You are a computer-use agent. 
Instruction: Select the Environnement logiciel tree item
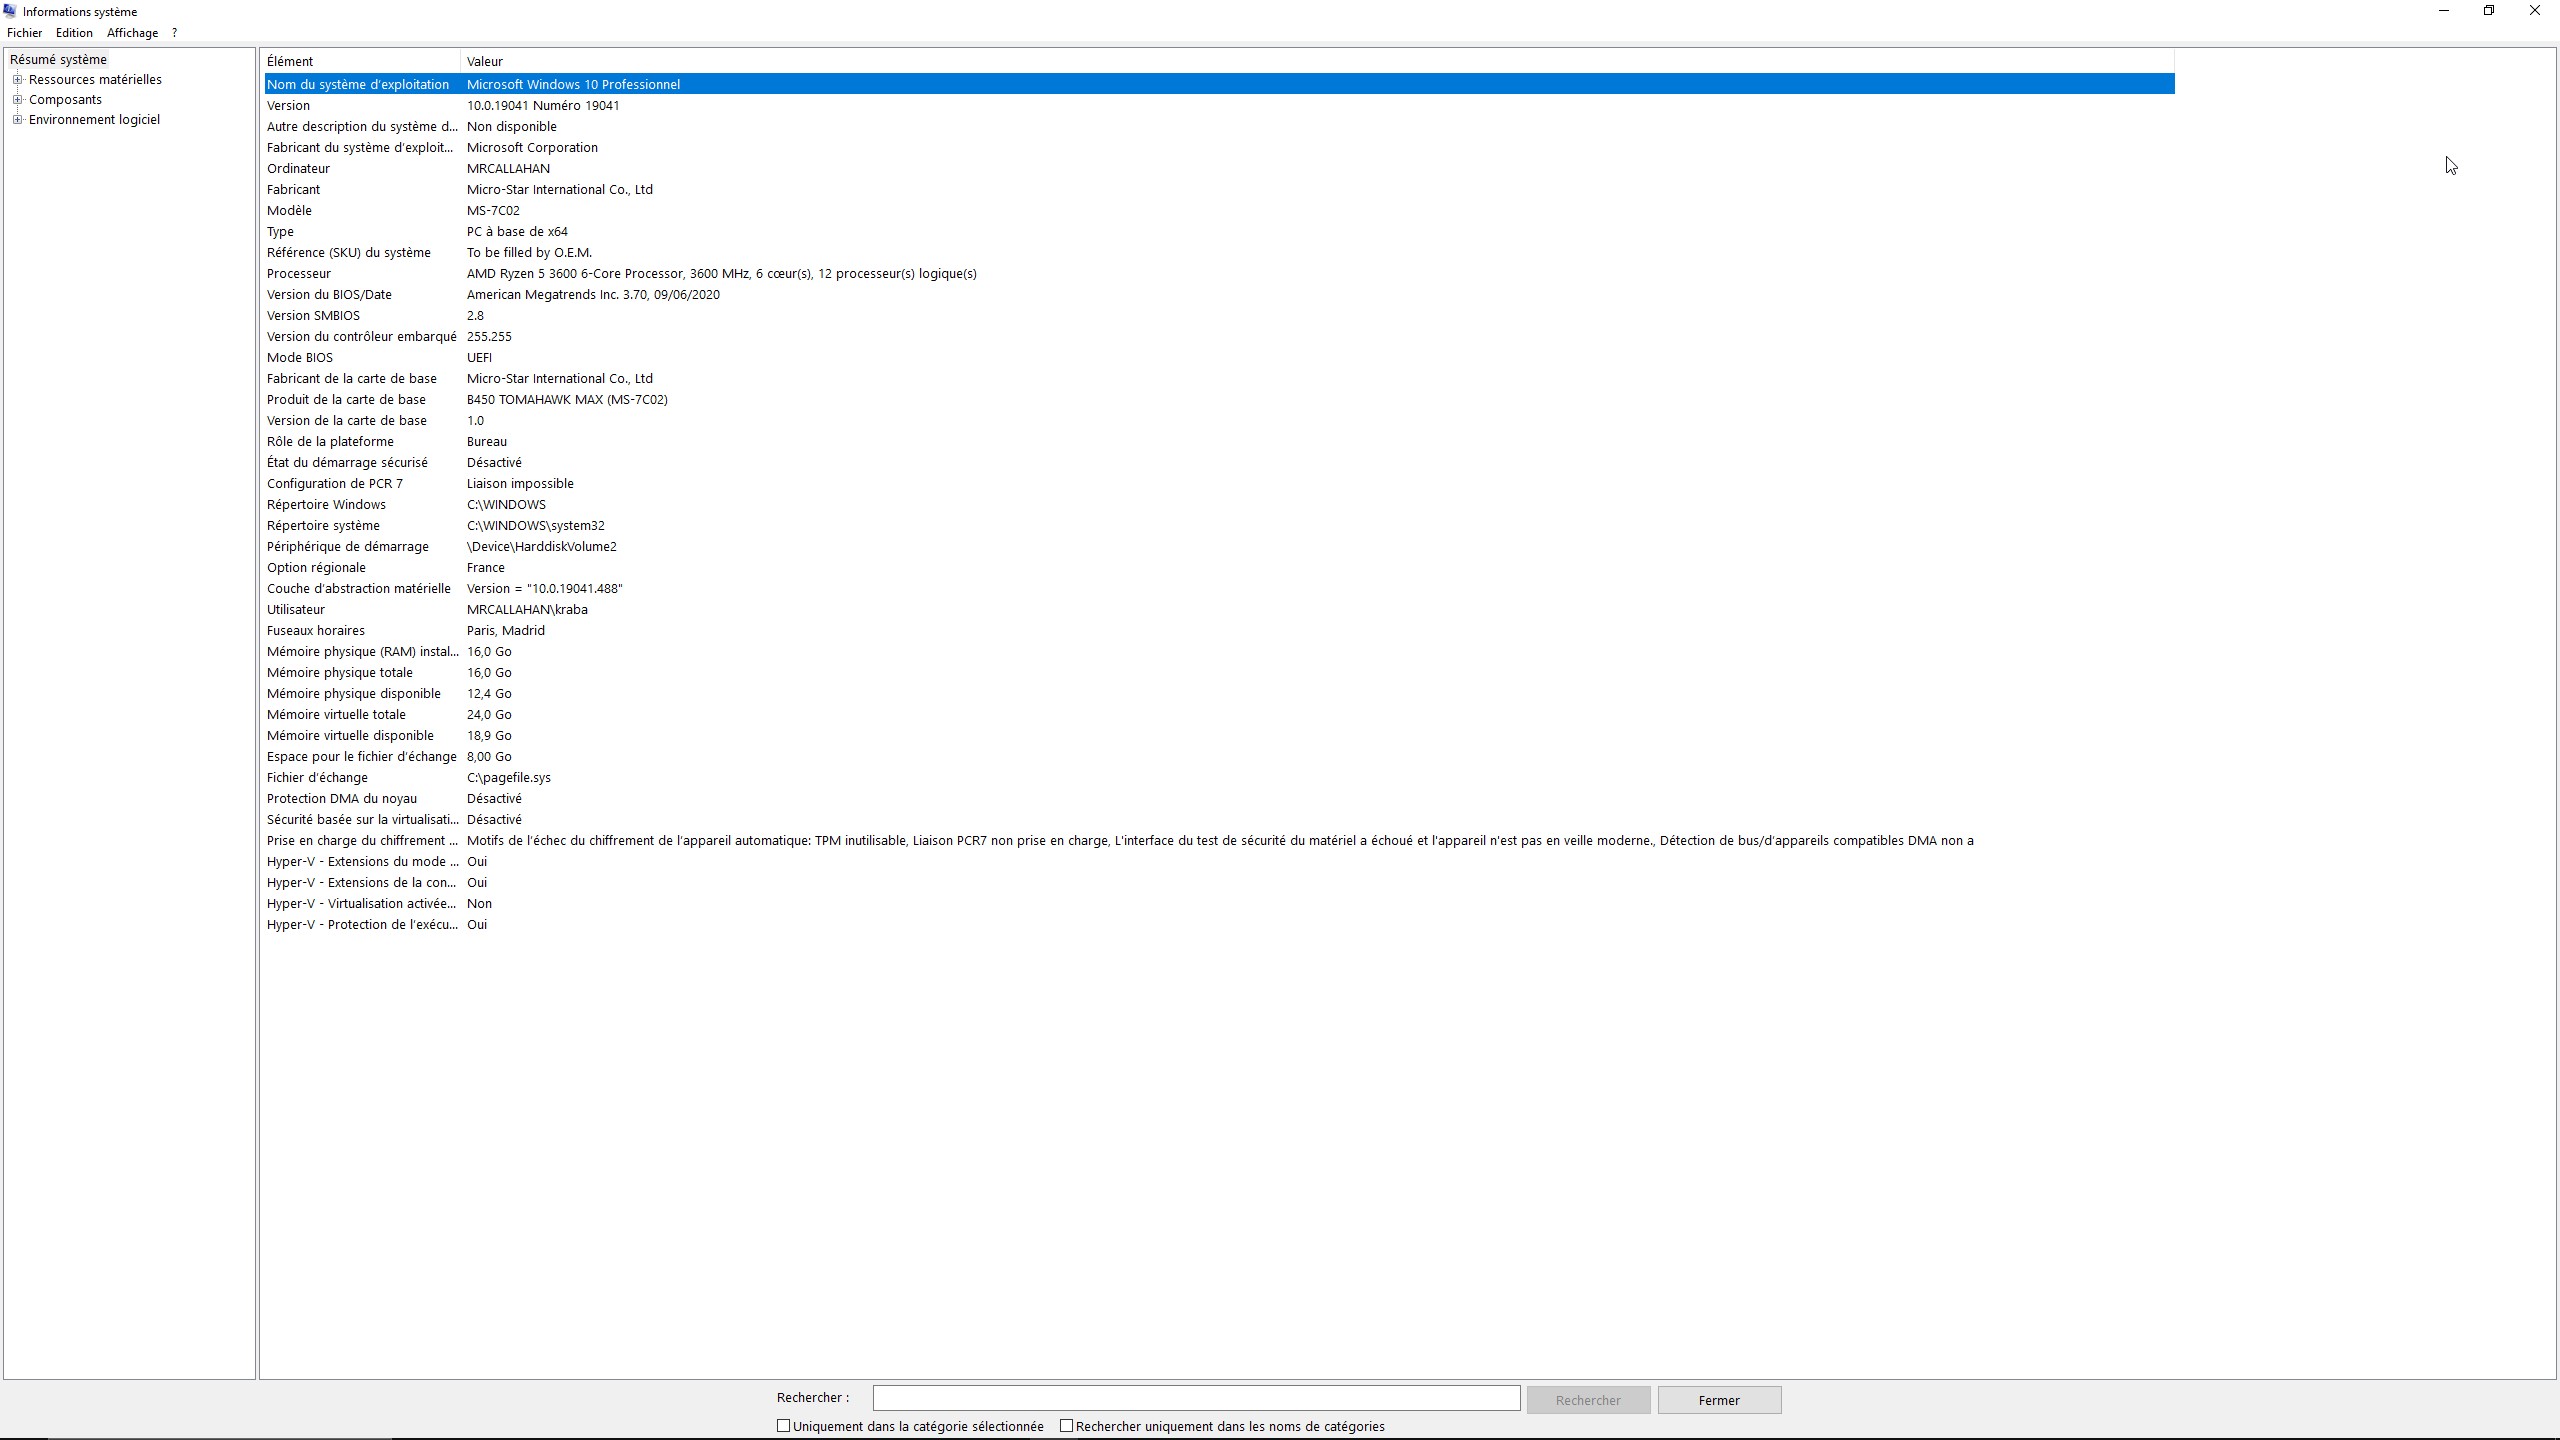(x=94, y=120)
